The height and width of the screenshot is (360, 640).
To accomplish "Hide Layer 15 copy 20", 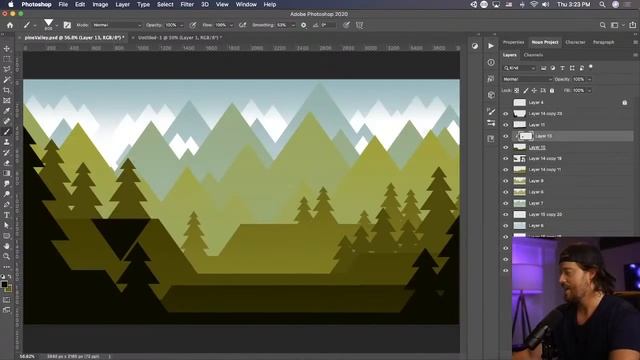I will point(506,214).
